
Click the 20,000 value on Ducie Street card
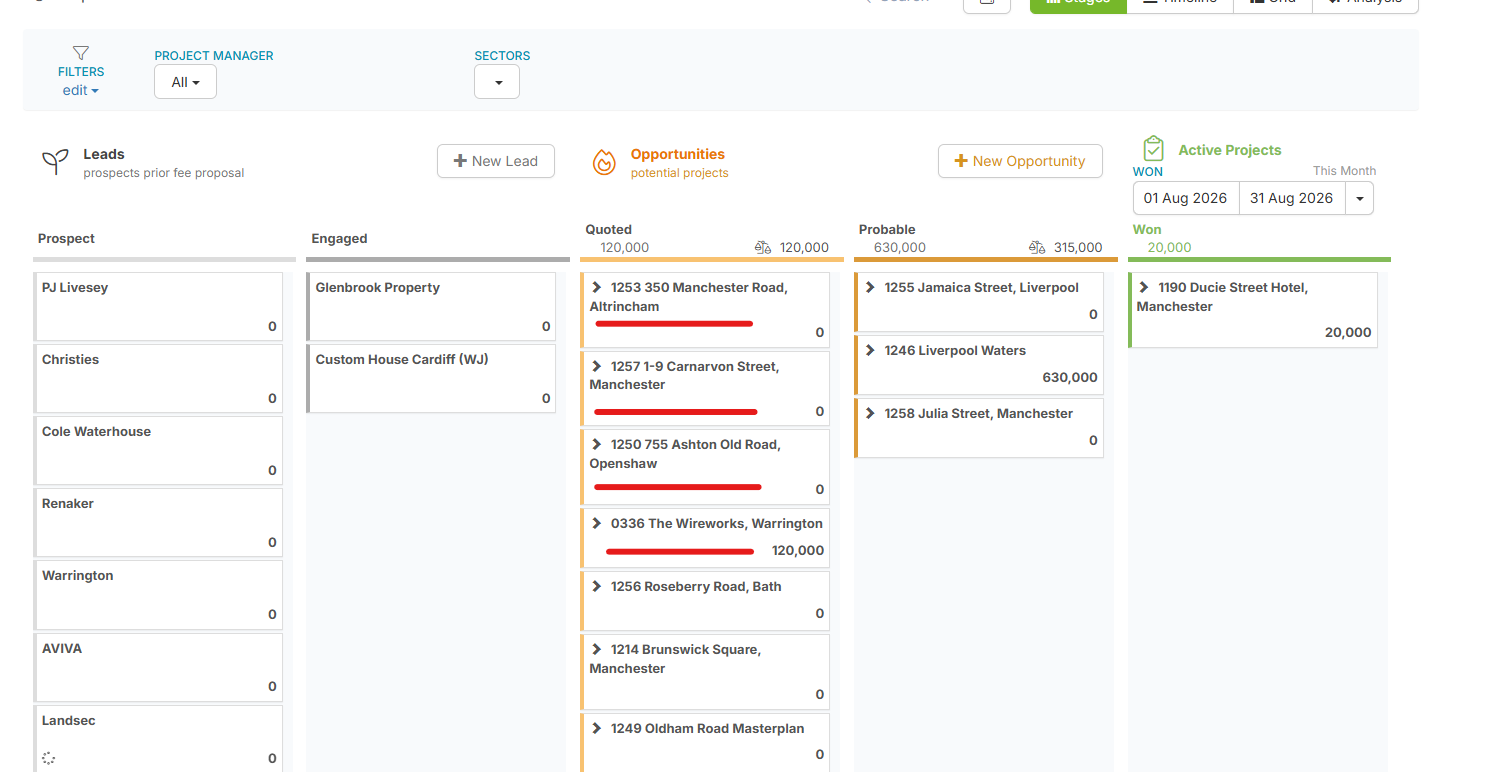tap(1348, 332)
